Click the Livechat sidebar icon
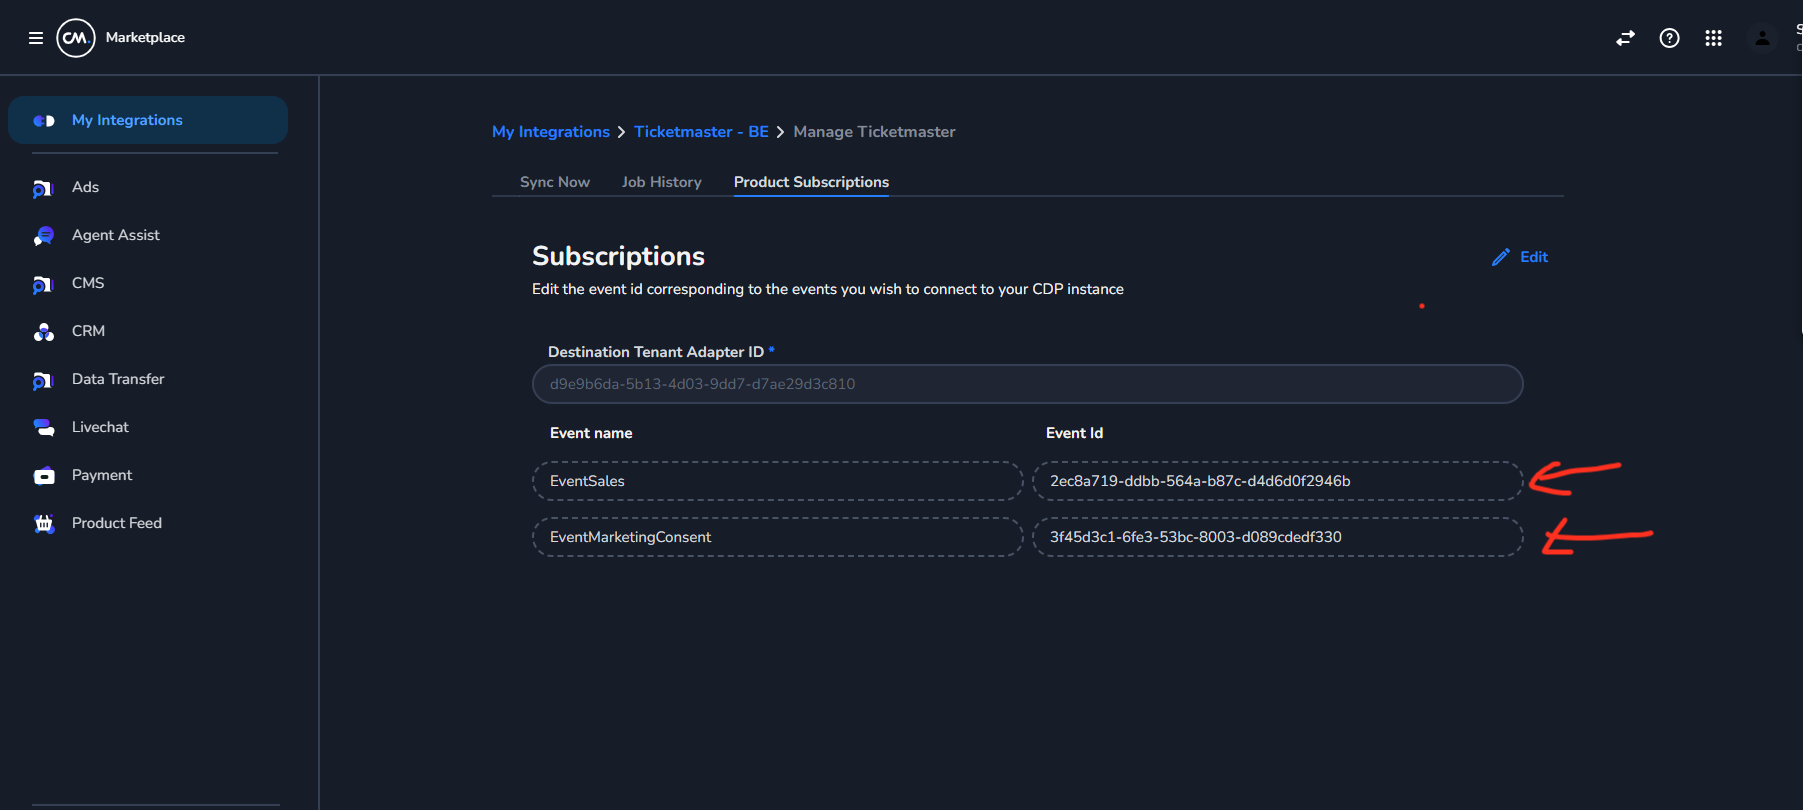Viewport: 1803px width, 810px height. click(44, 428)
